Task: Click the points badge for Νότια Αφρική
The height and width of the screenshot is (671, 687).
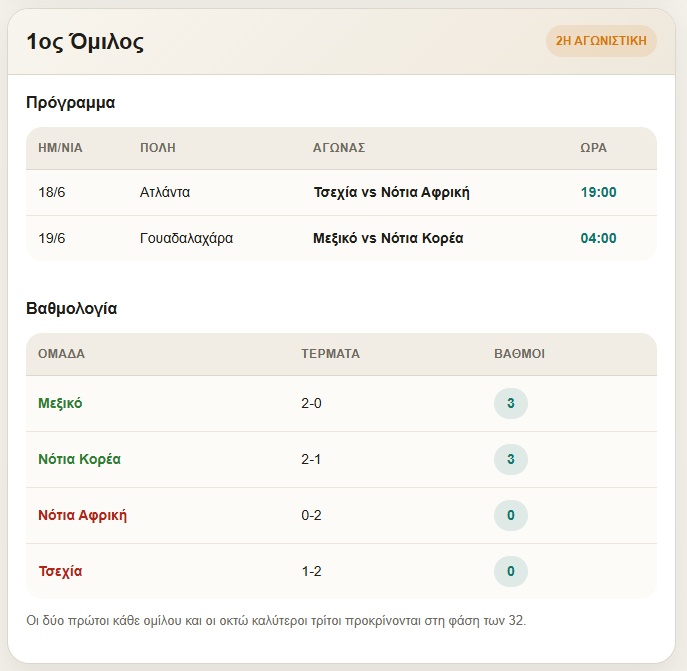Action: (x=510, y=515)
